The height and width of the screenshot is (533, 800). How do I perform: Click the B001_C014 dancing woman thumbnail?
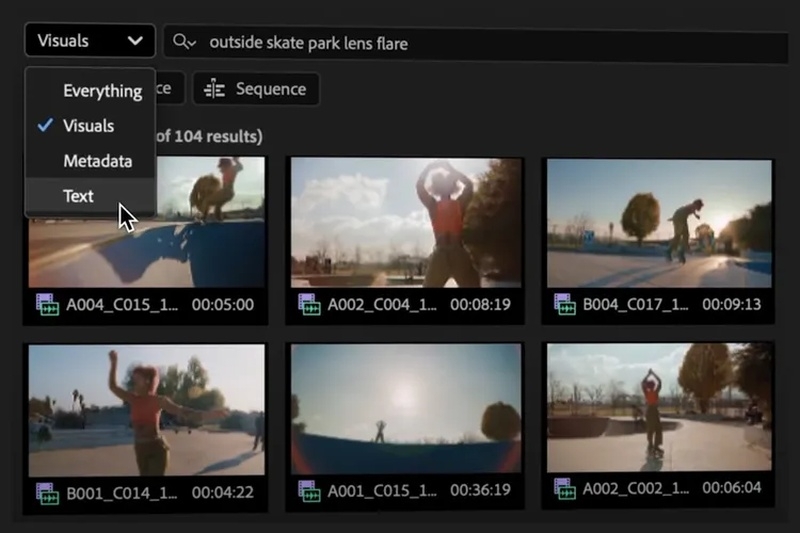click(146, 409)
